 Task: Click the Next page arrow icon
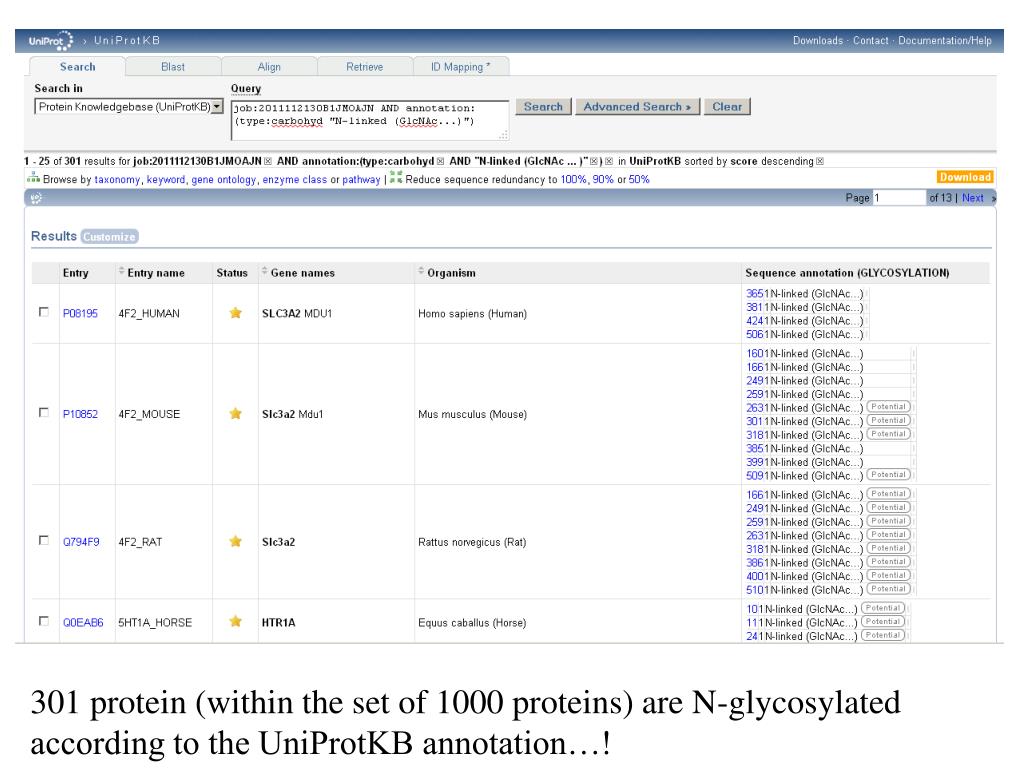click(993, 198)
